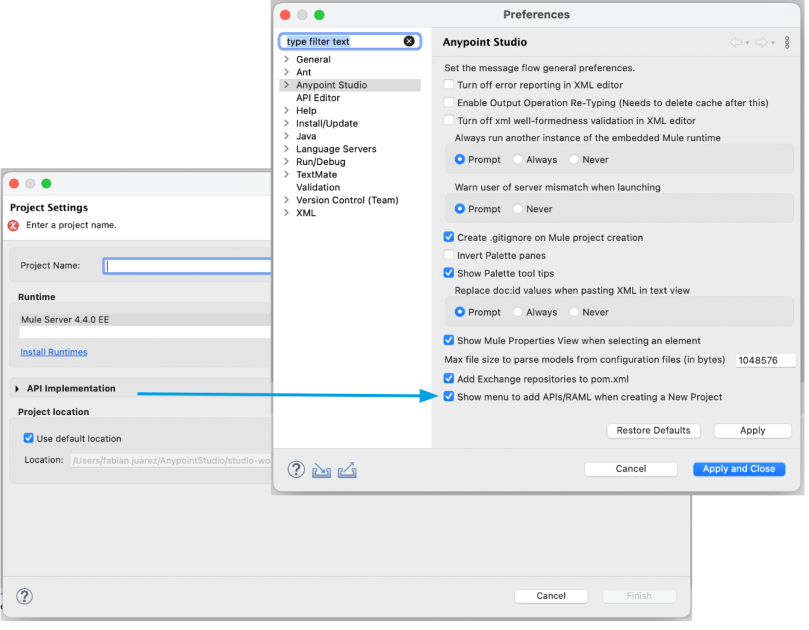The image size is (809, 630).
Task: Select Anypoint Studio in the preferences tree
Action: point(331,84)
